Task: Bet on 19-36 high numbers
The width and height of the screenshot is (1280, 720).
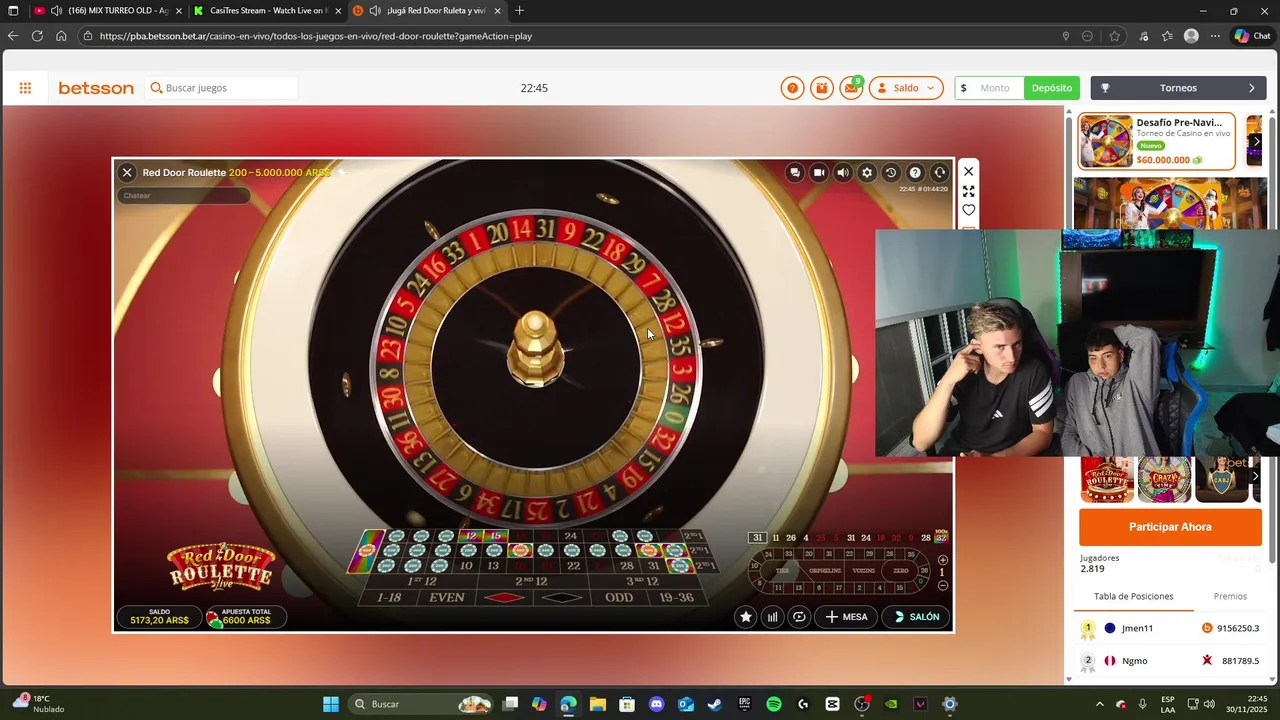Action: pyautogui.click(x=677, y=598)
